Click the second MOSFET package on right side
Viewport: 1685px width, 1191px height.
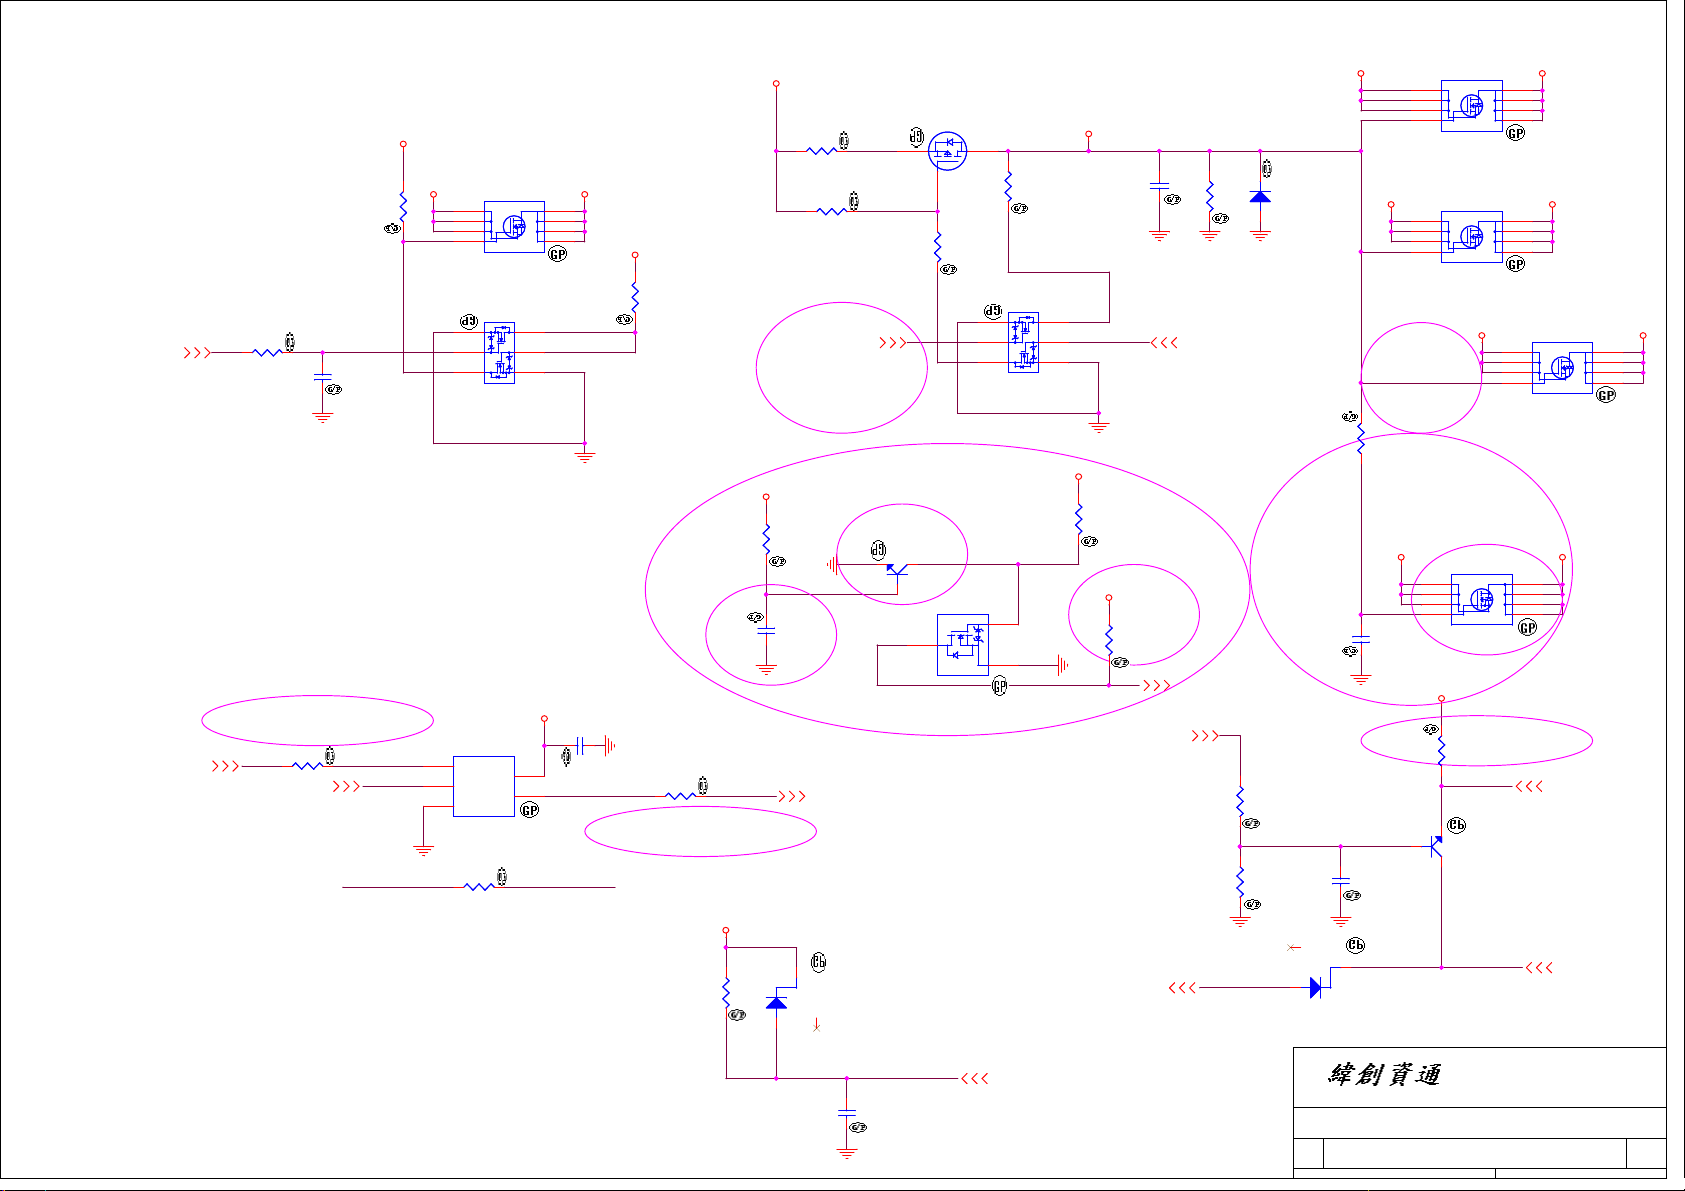(x=1471, y=237)
